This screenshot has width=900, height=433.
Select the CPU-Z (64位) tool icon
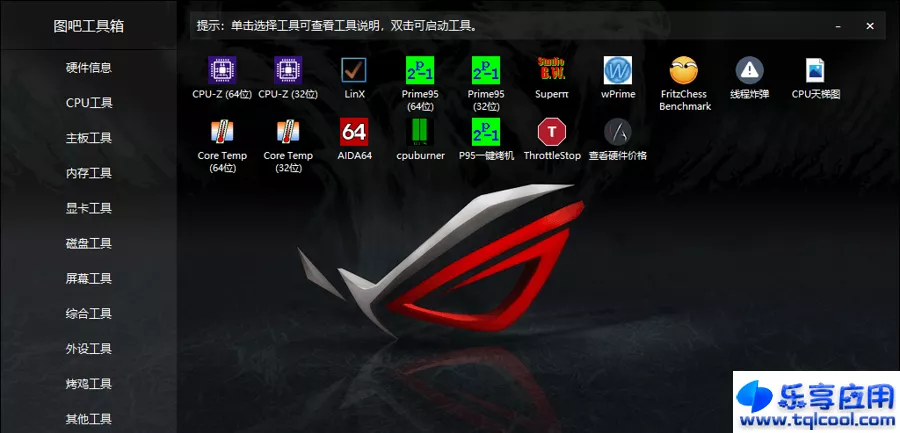click(222, 70)
